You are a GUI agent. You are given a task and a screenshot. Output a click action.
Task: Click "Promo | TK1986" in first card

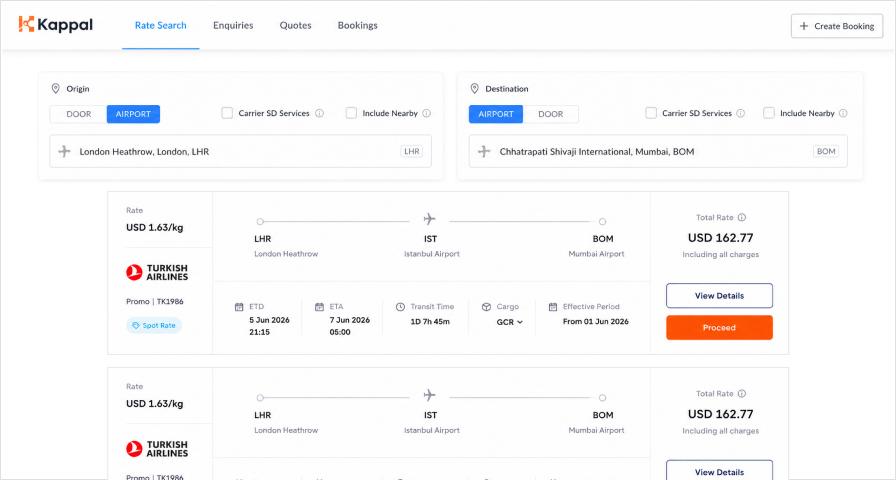(x=155, y=301)
